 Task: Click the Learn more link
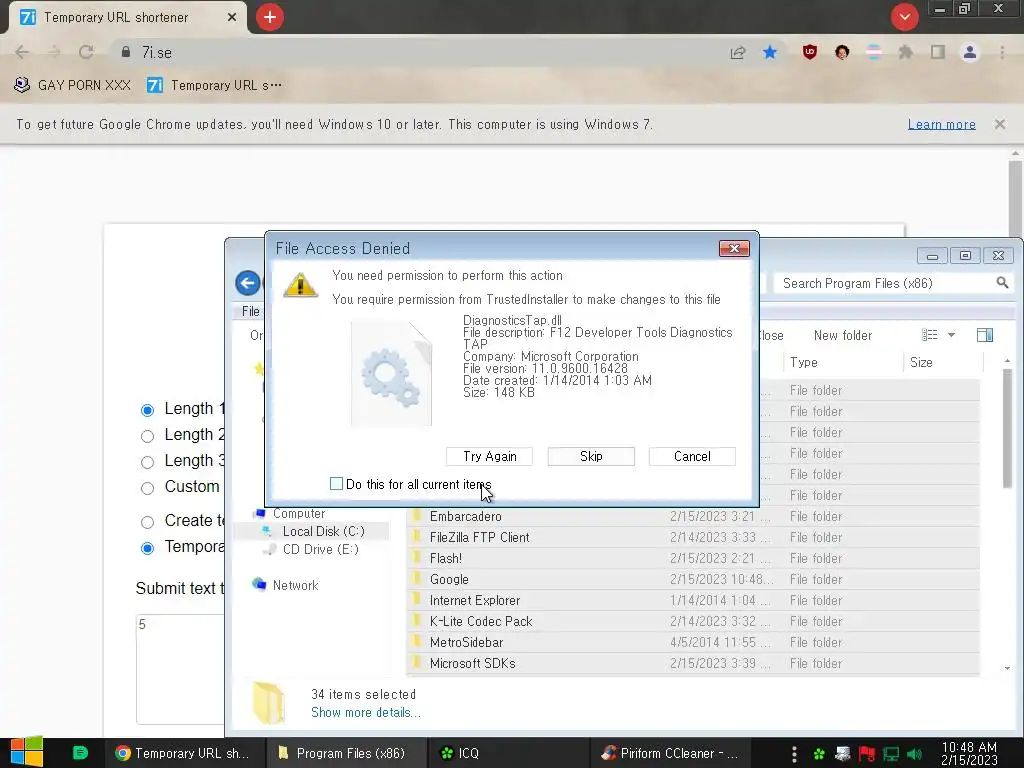(x=941, y=124)
